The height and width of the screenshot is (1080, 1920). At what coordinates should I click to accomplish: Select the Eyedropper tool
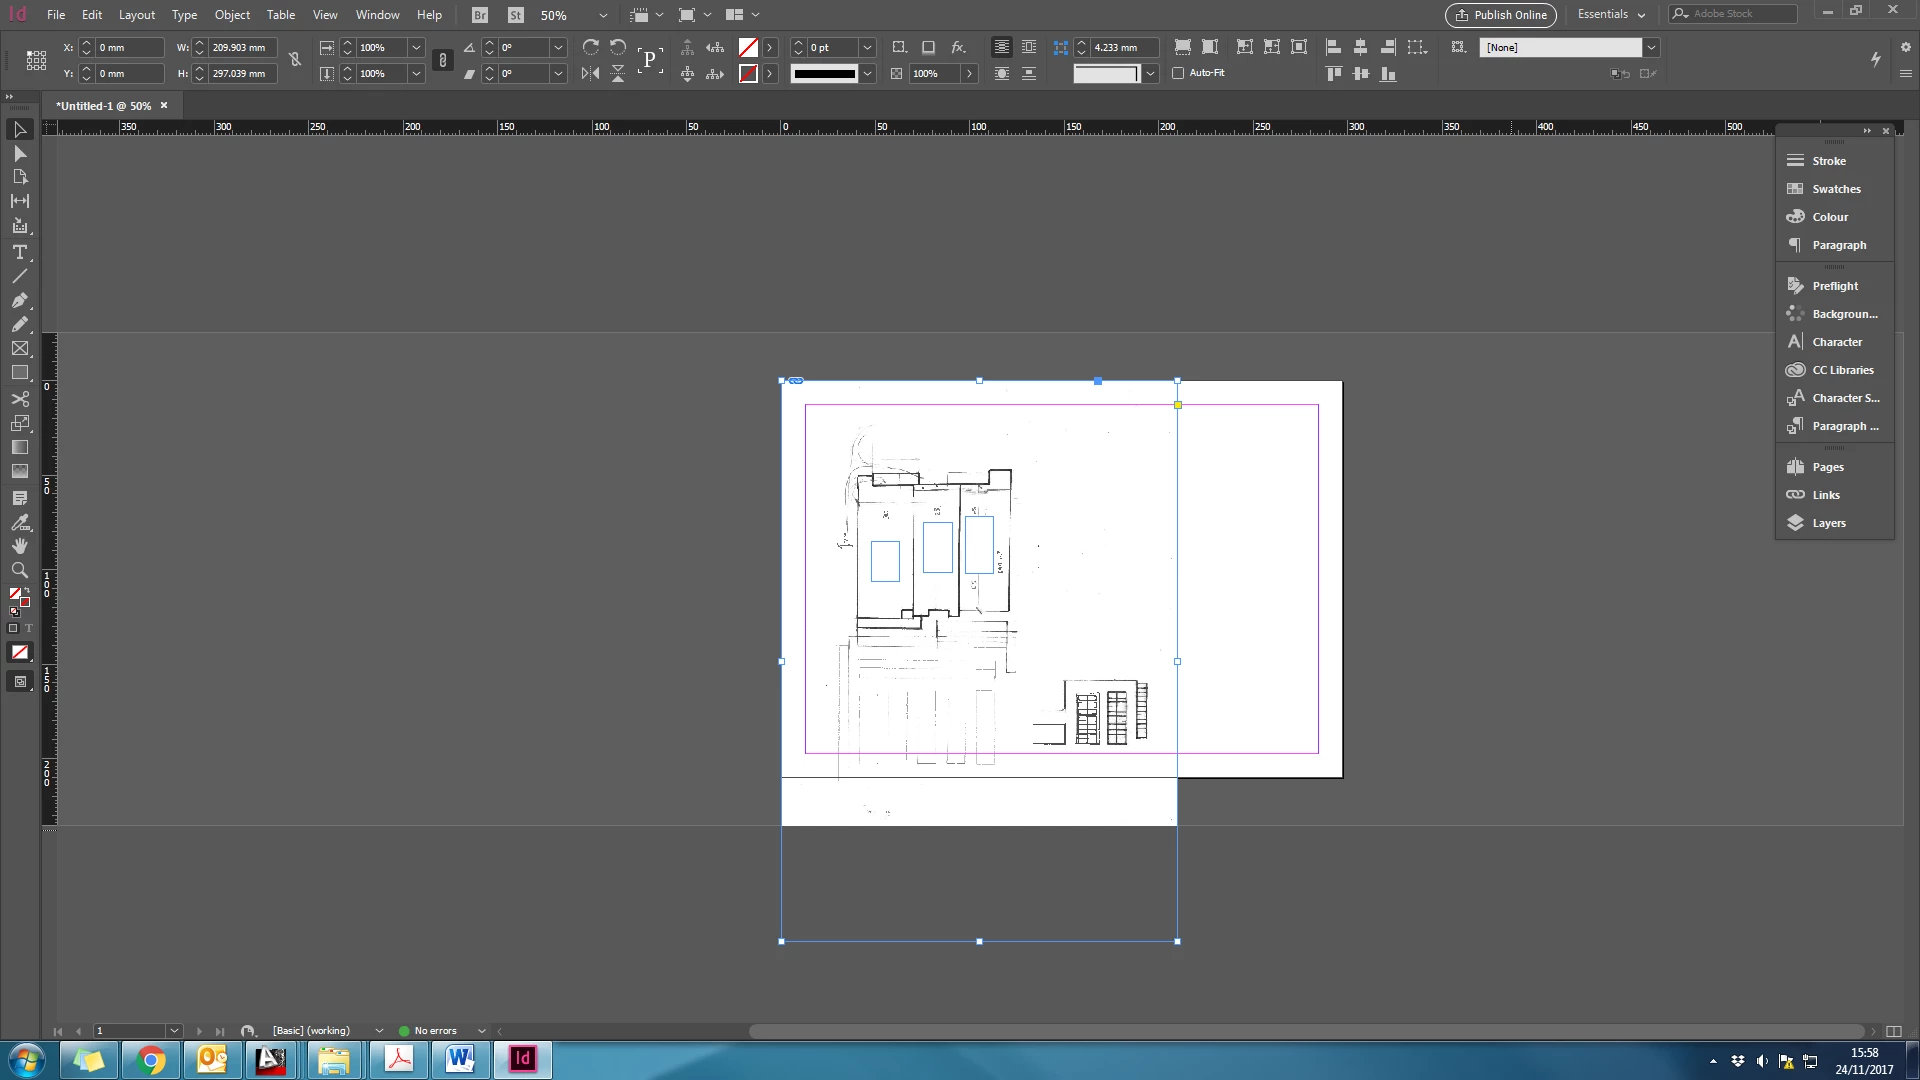(19, 522)
